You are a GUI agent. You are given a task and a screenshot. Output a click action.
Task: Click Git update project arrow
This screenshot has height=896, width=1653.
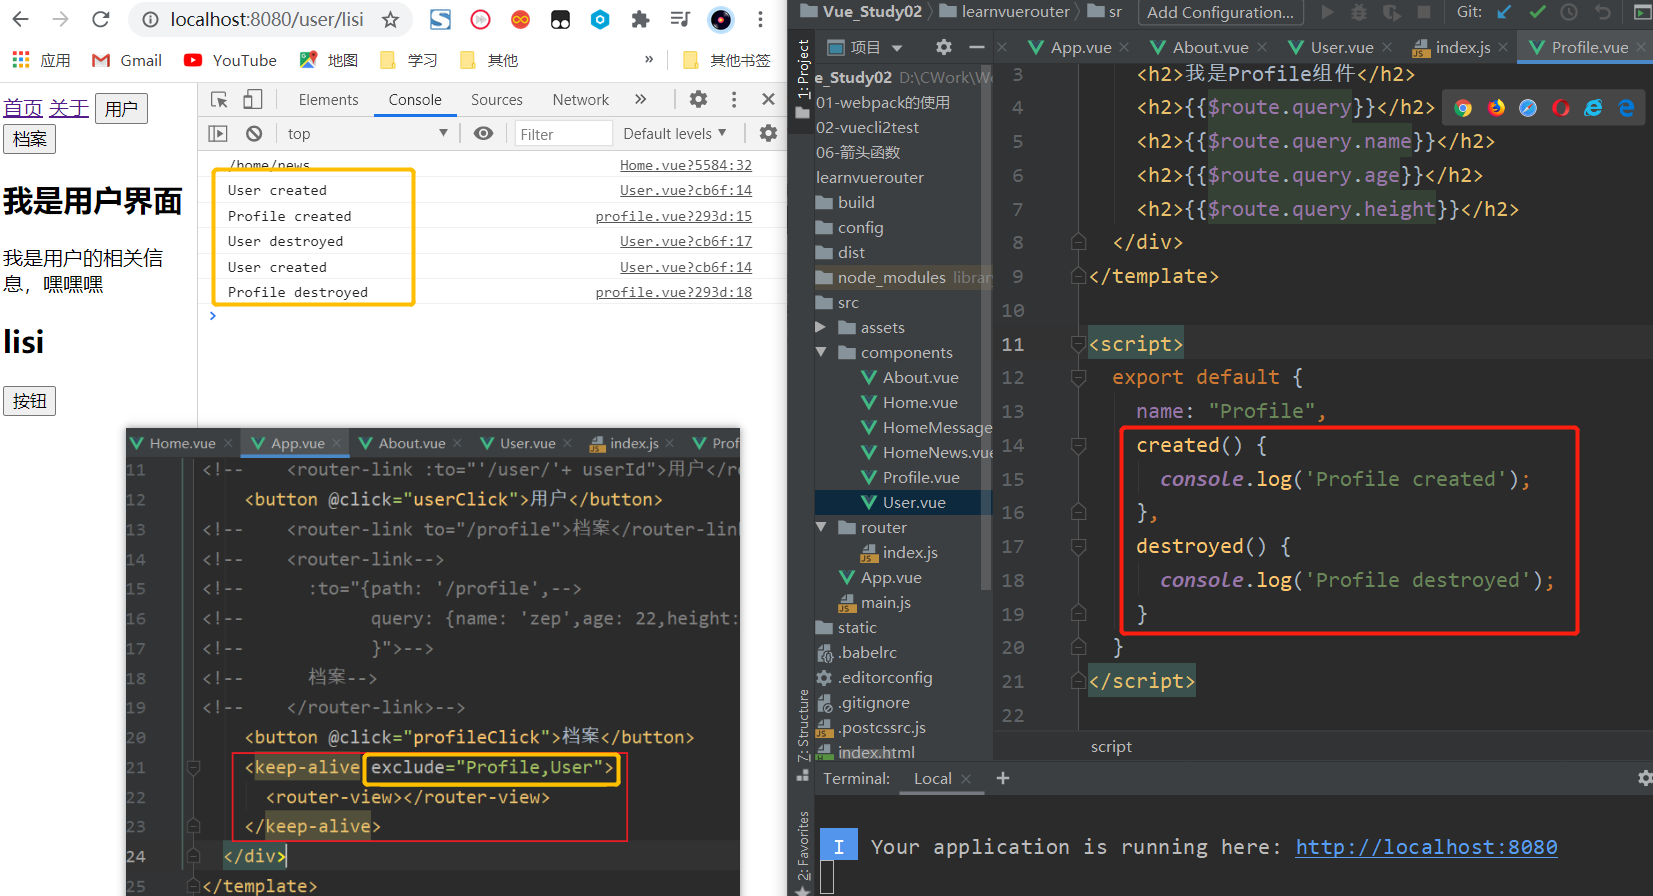tap(1504, 12)
